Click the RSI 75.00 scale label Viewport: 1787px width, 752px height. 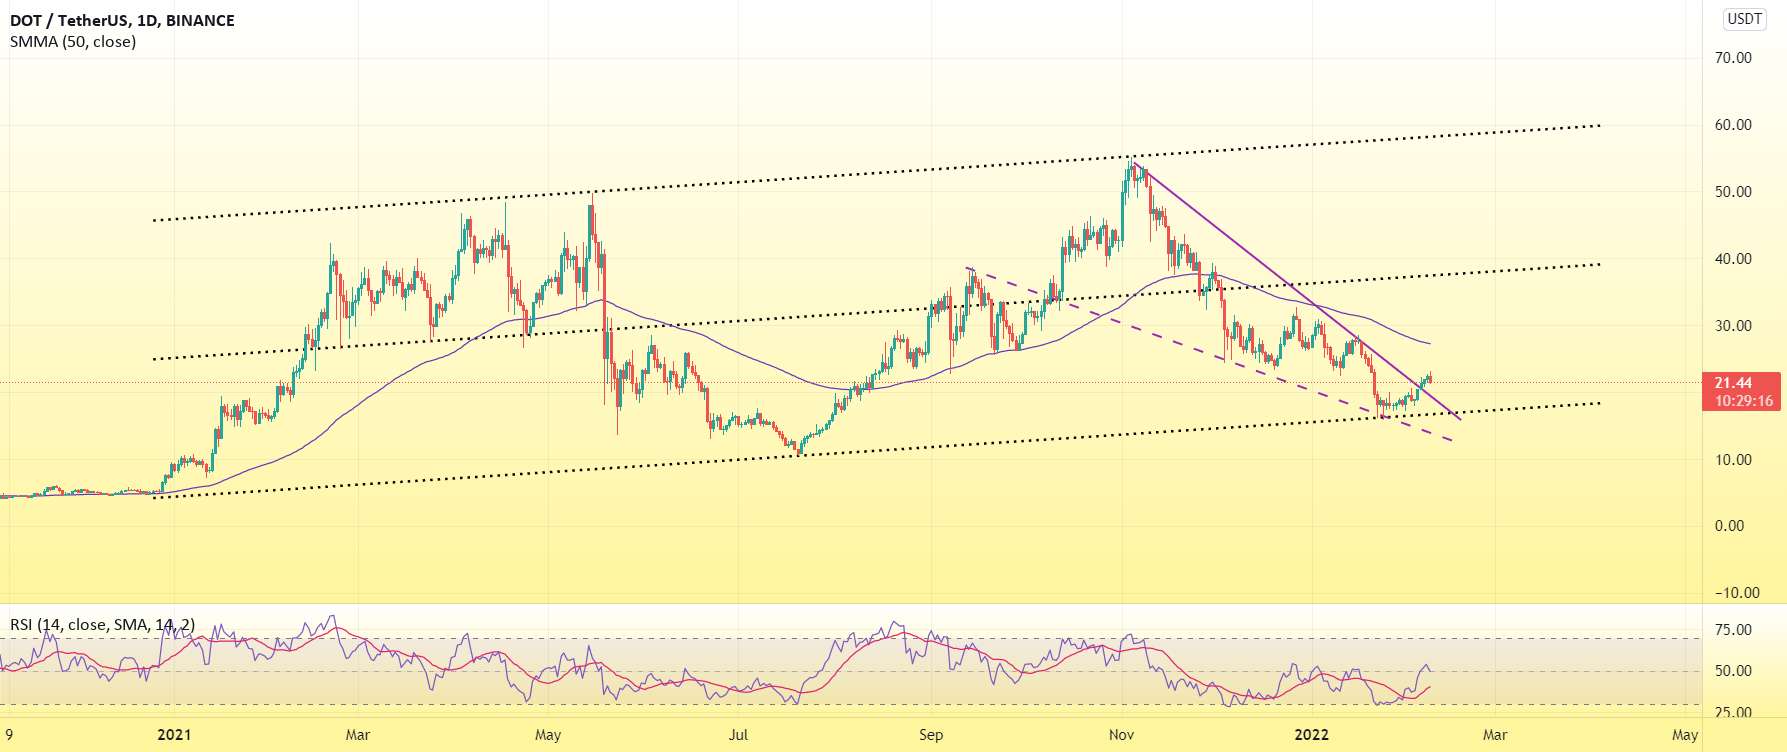click(x=1733, y=630)
